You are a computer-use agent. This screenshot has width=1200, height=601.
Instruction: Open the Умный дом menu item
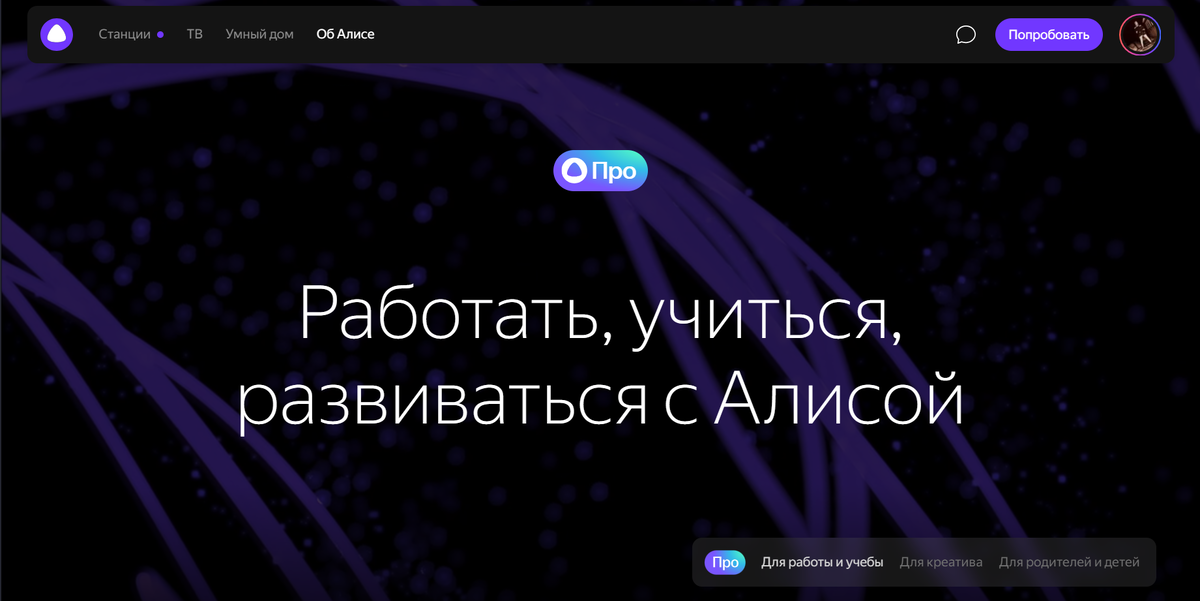coord(260,34)
